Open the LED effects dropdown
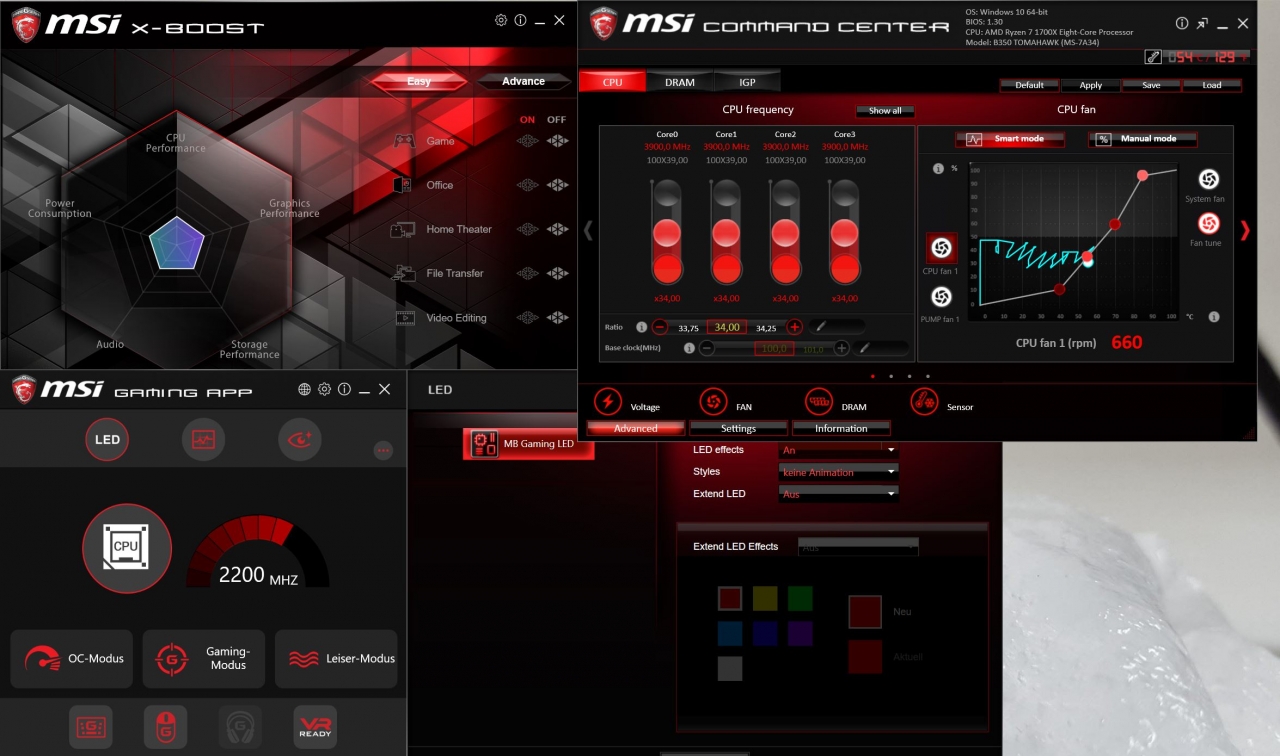Screen dimensions: 1280x756 pos(838,451)
